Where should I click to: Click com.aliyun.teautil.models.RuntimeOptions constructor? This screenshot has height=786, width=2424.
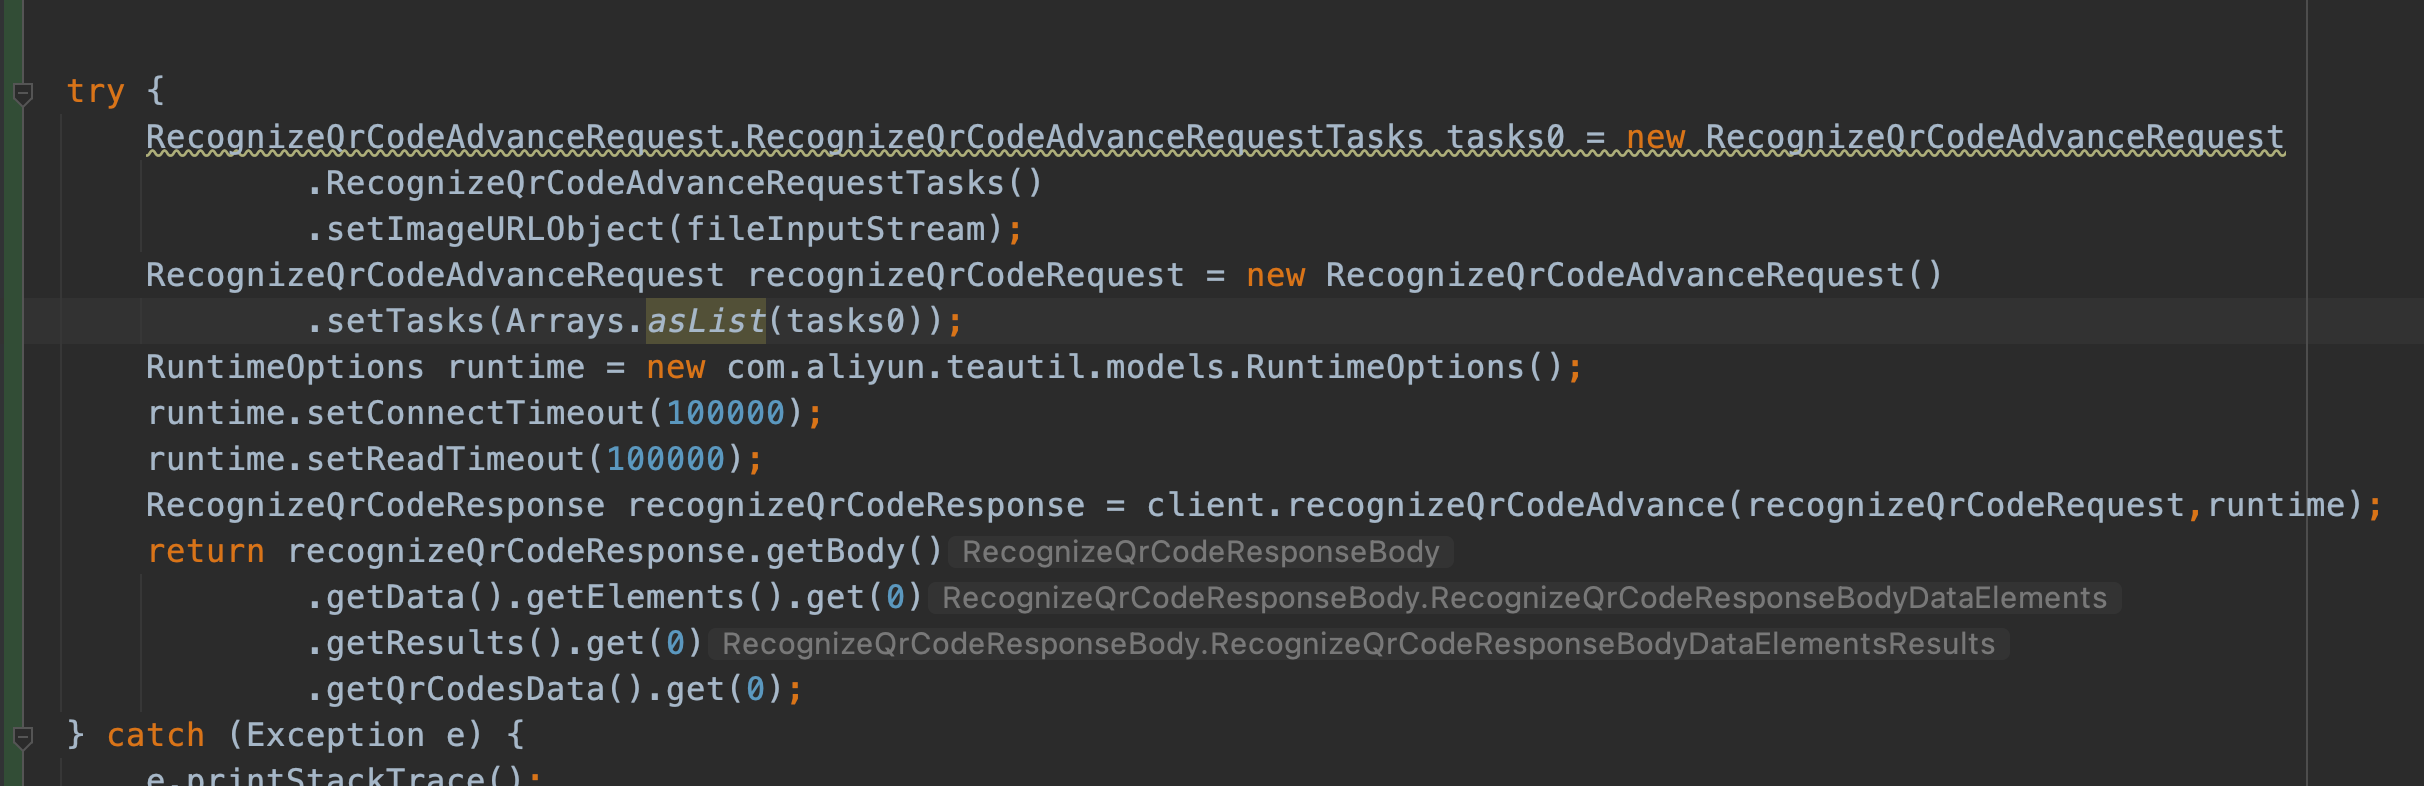(x=1125, y=367)
